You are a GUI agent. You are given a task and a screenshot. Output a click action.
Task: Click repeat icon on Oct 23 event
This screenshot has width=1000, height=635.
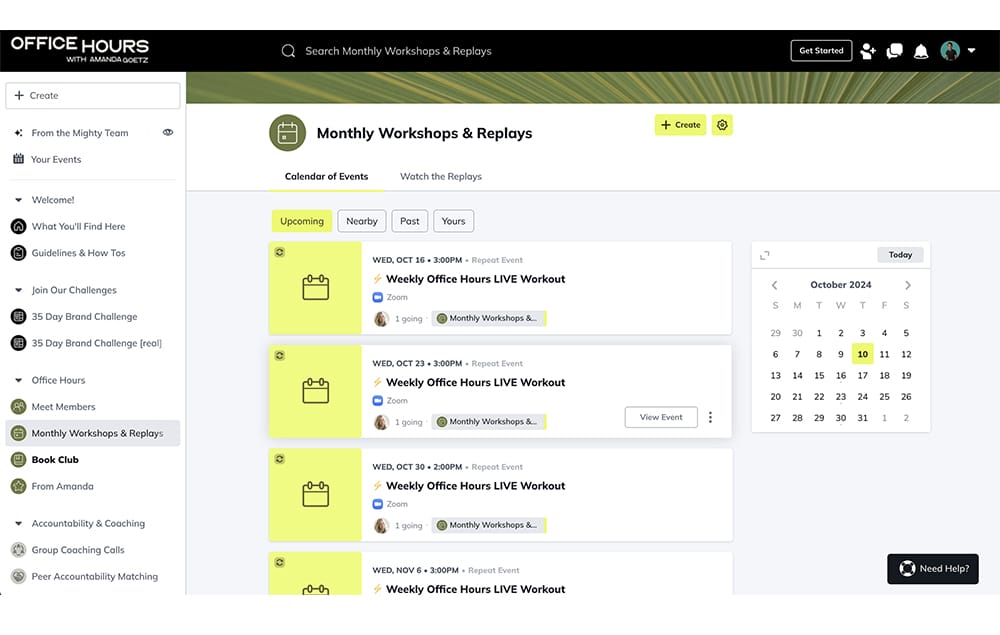click(279, 356)
